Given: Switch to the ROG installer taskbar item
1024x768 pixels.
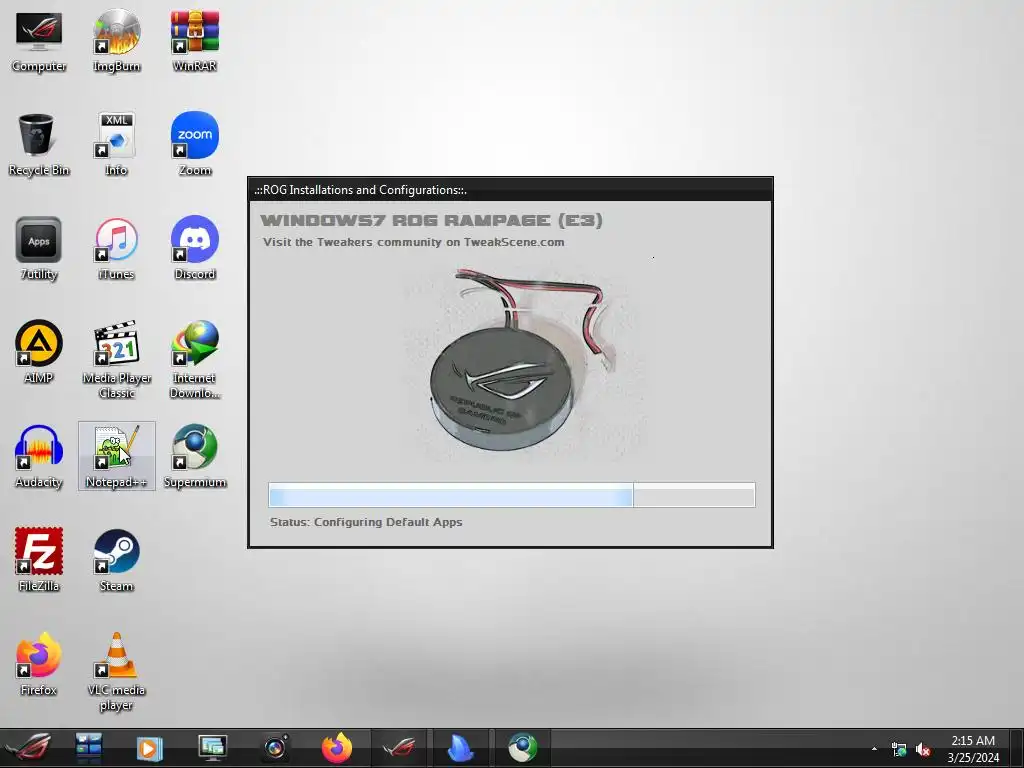Looking at the screenshot, I should pos(399,748).
